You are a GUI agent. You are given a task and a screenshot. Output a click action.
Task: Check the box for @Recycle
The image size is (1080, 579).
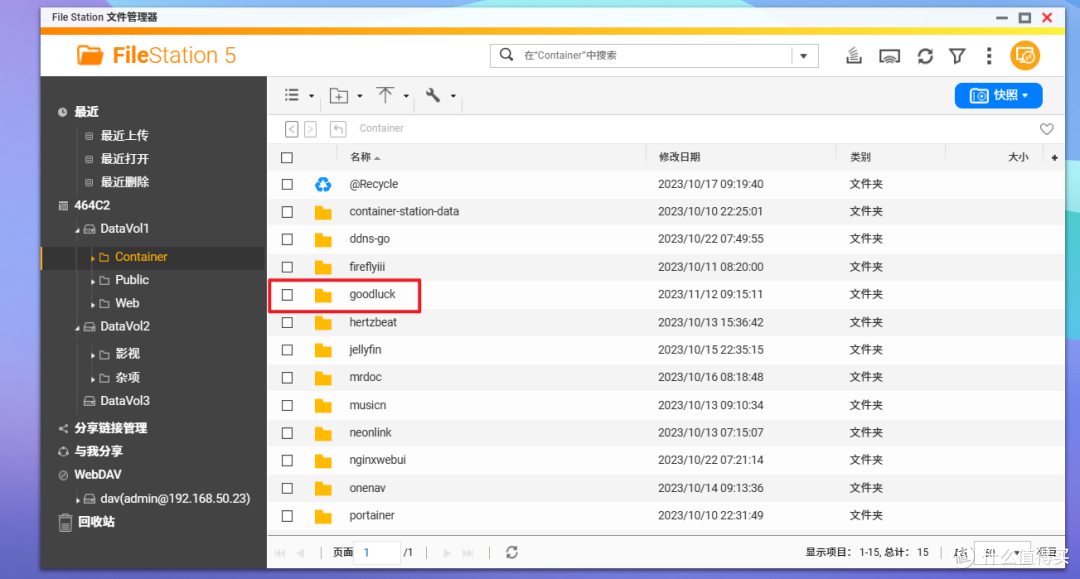tap(287, 185)
